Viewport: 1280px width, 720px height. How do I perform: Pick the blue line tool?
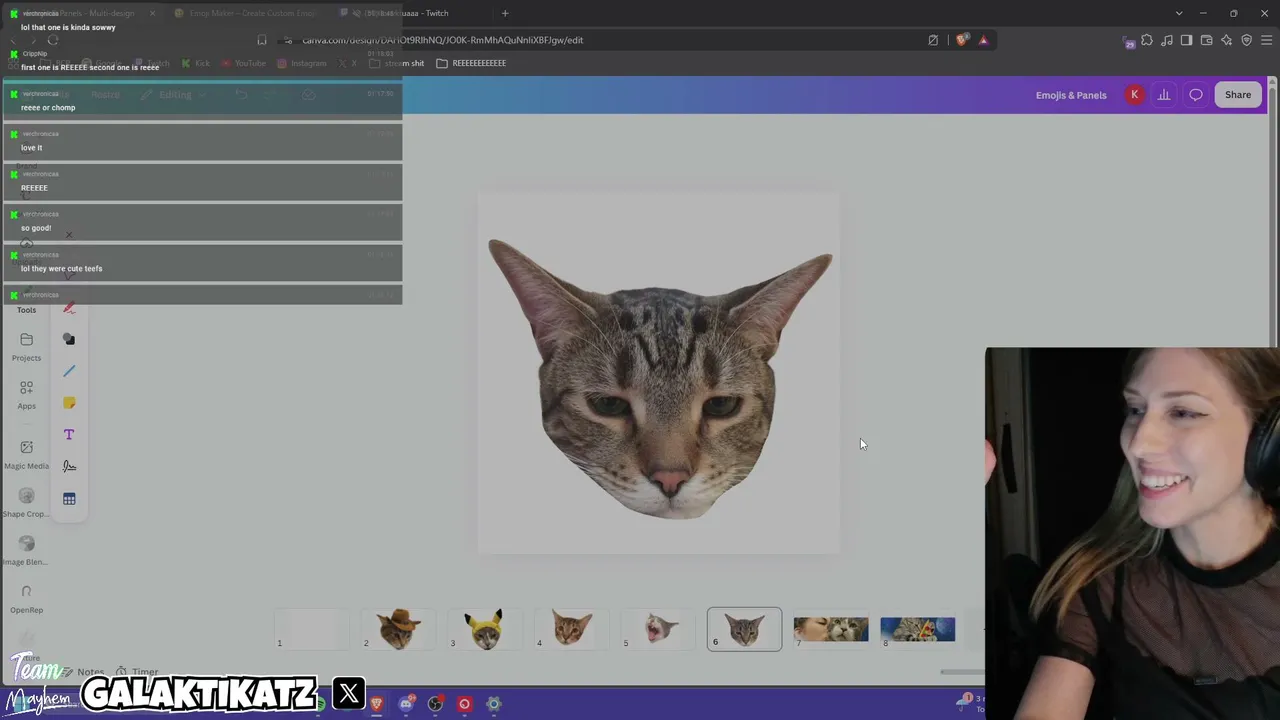tap(69, 371)
